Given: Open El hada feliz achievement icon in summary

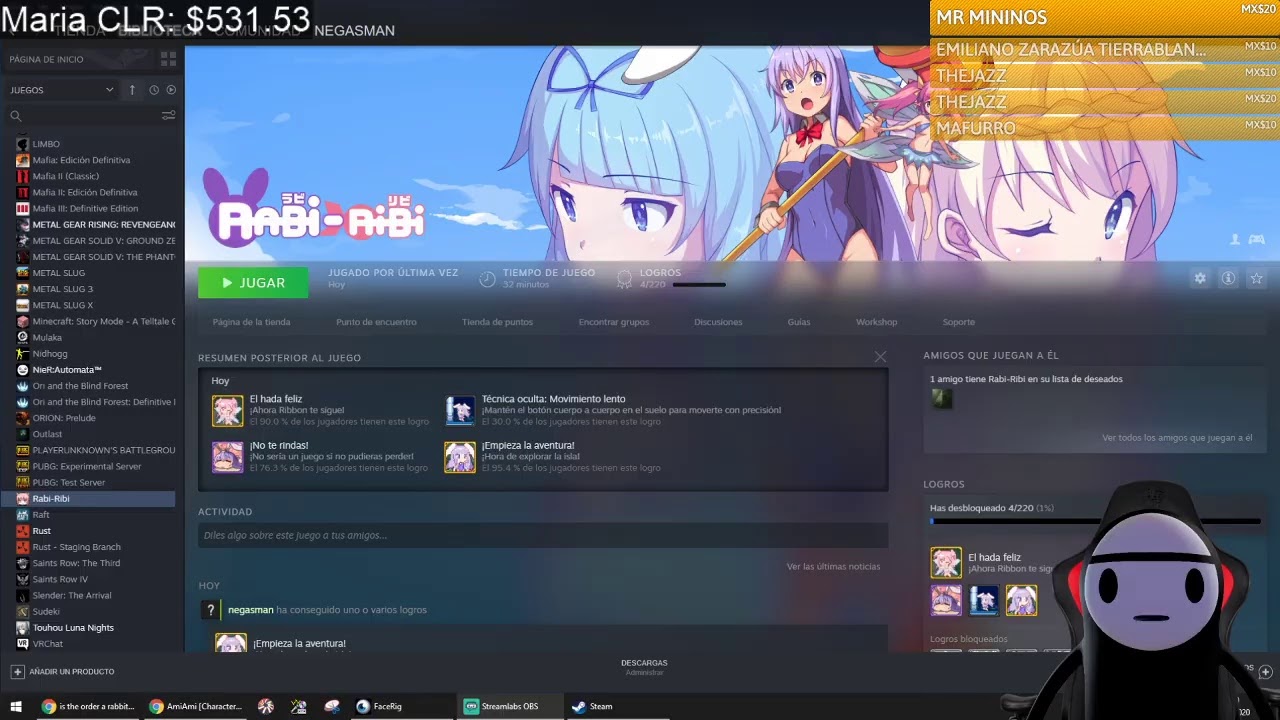Looking at the screenshot, I should pos(227,411).
